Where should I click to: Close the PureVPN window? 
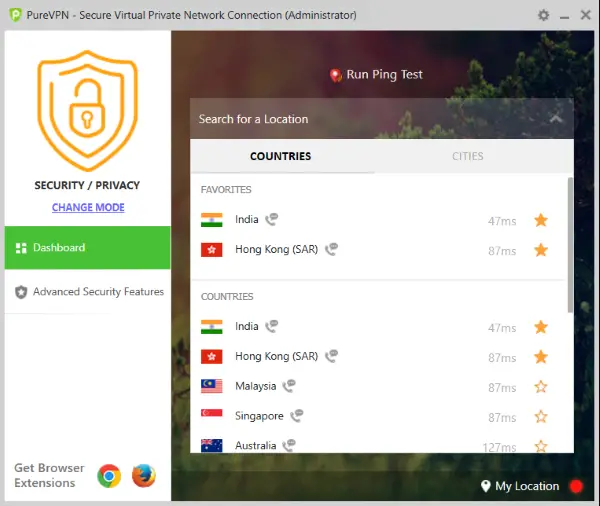[x=585, y=15]
